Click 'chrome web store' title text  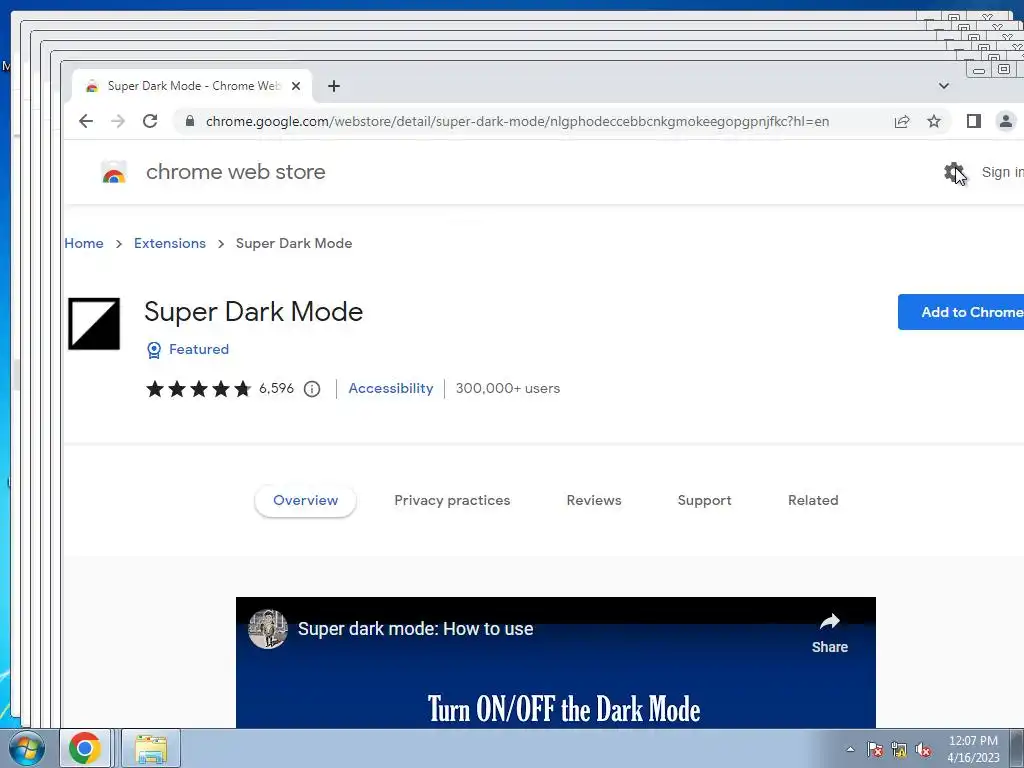click(236, 172)
